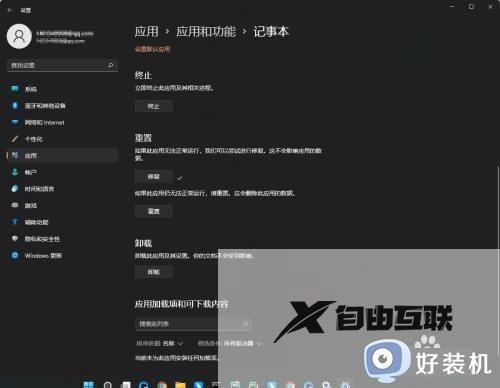The image size is (500, 388).
Task: Open the Windows Start button on taskbar
Action: pos(89,384)
